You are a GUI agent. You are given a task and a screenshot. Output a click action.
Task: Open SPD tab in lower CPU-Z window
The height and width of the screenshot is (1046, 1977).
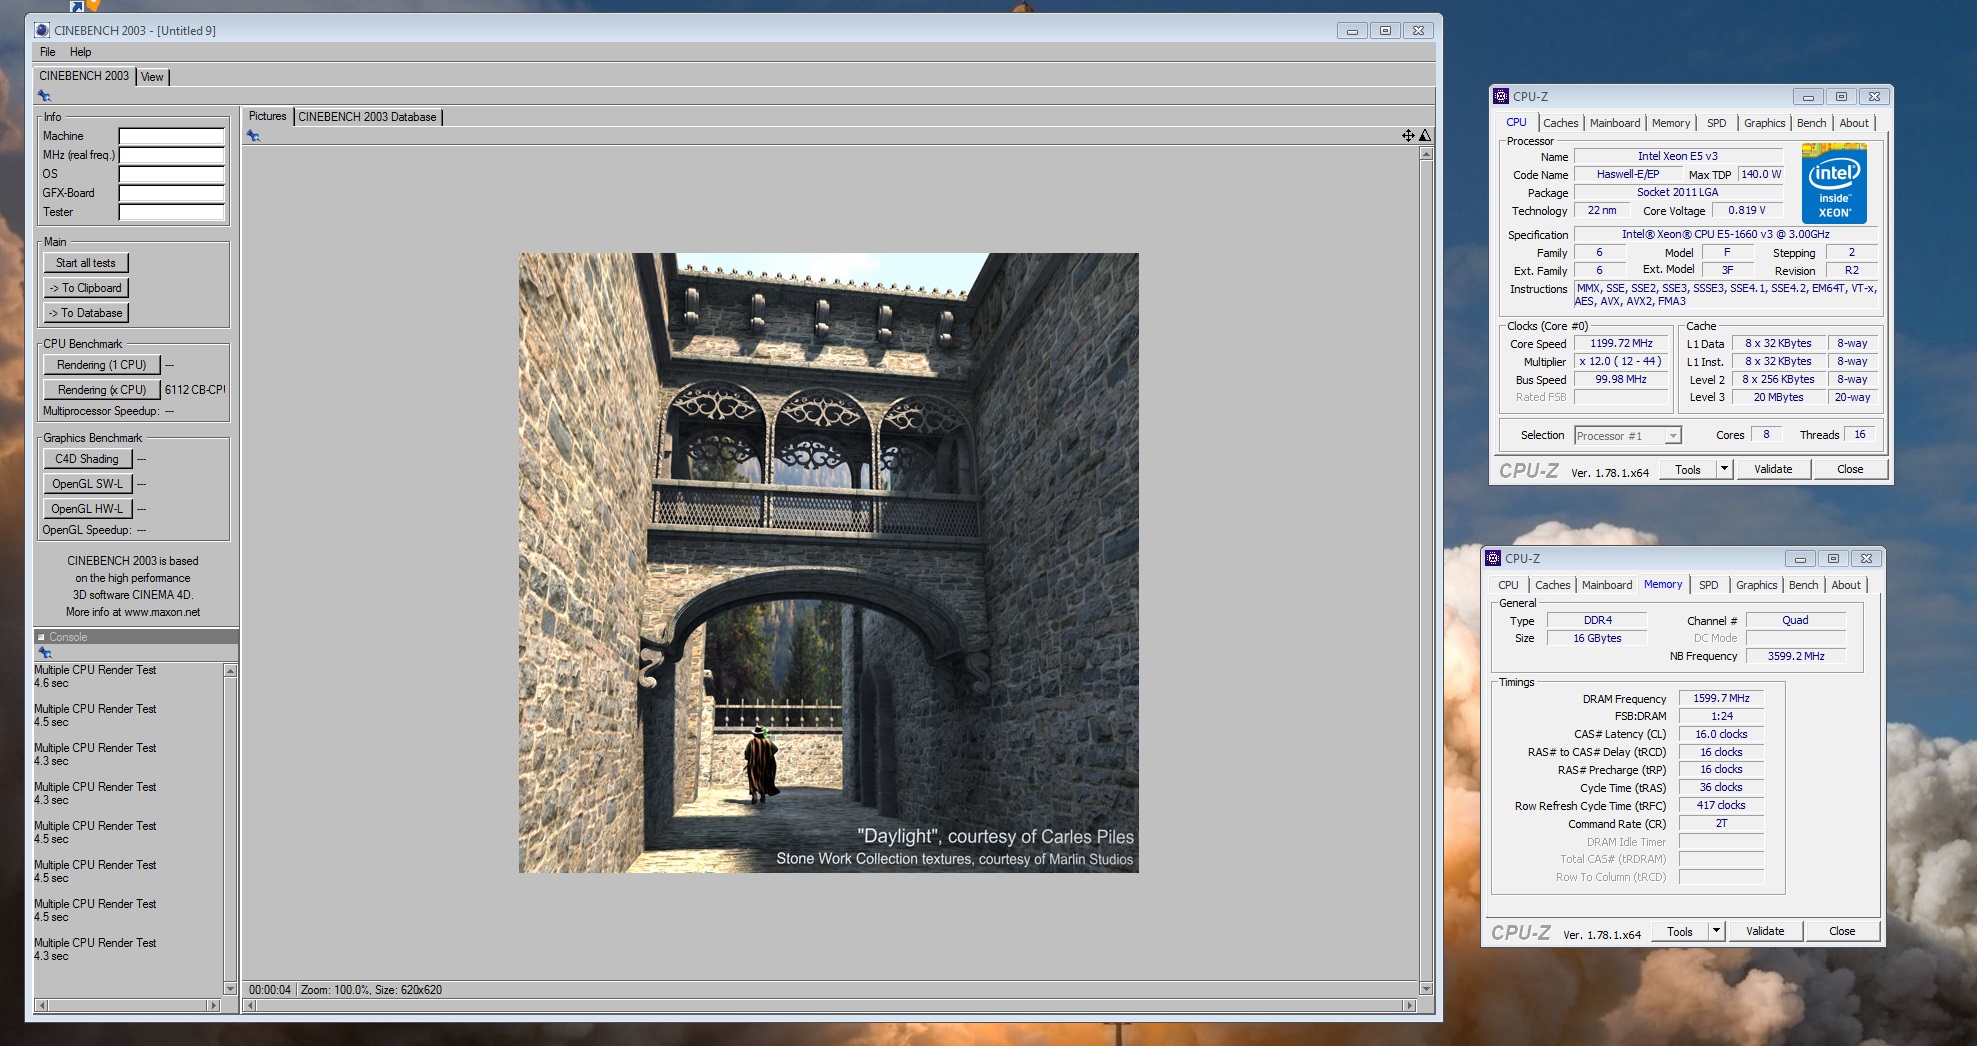click(x=1709, y=585)
